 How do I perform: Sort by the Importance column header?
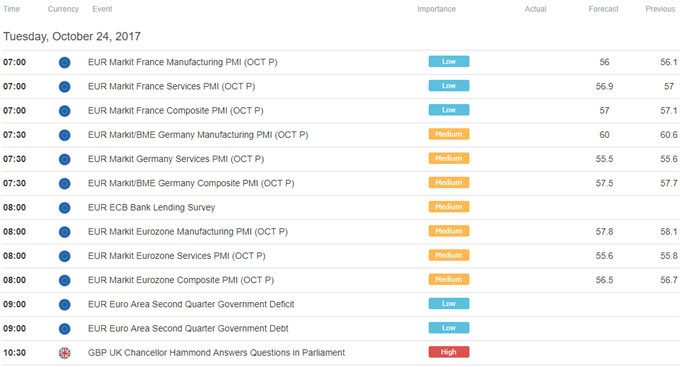(436, 9)
